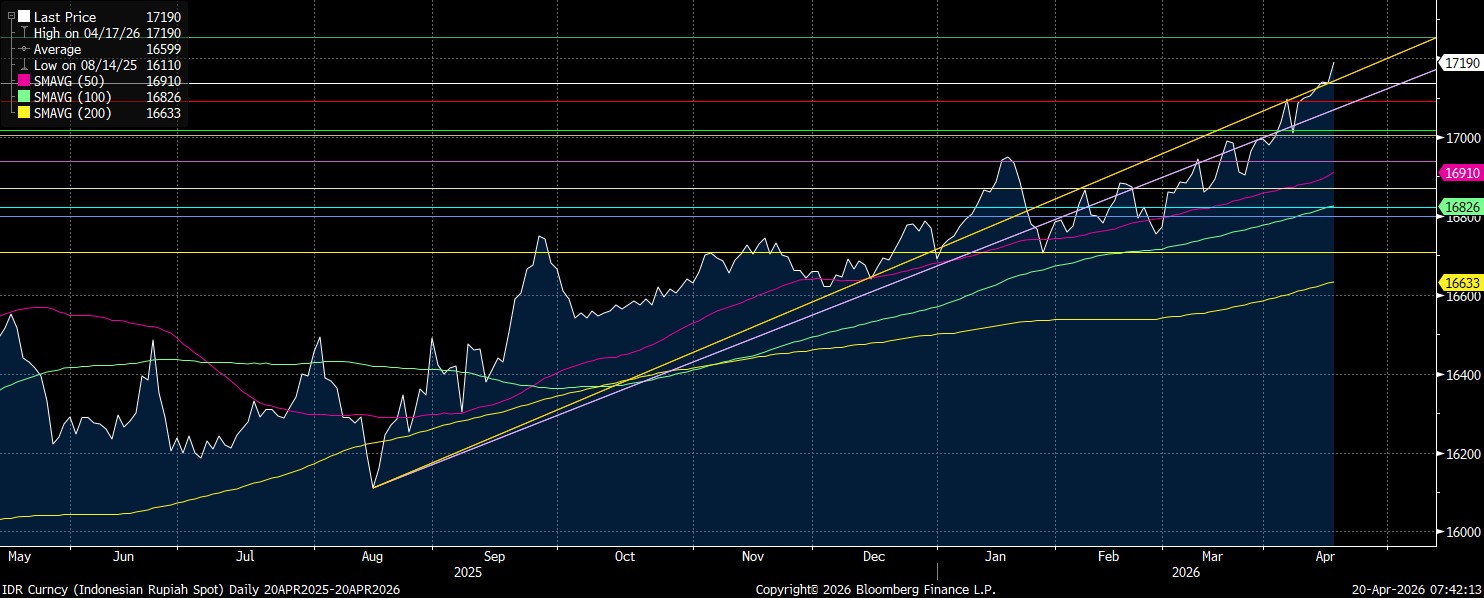Click the yellow 16633 axis price tag
Image resolution: width=1484 pixels, height=598 pixels.
click(x=1461, y=283)
